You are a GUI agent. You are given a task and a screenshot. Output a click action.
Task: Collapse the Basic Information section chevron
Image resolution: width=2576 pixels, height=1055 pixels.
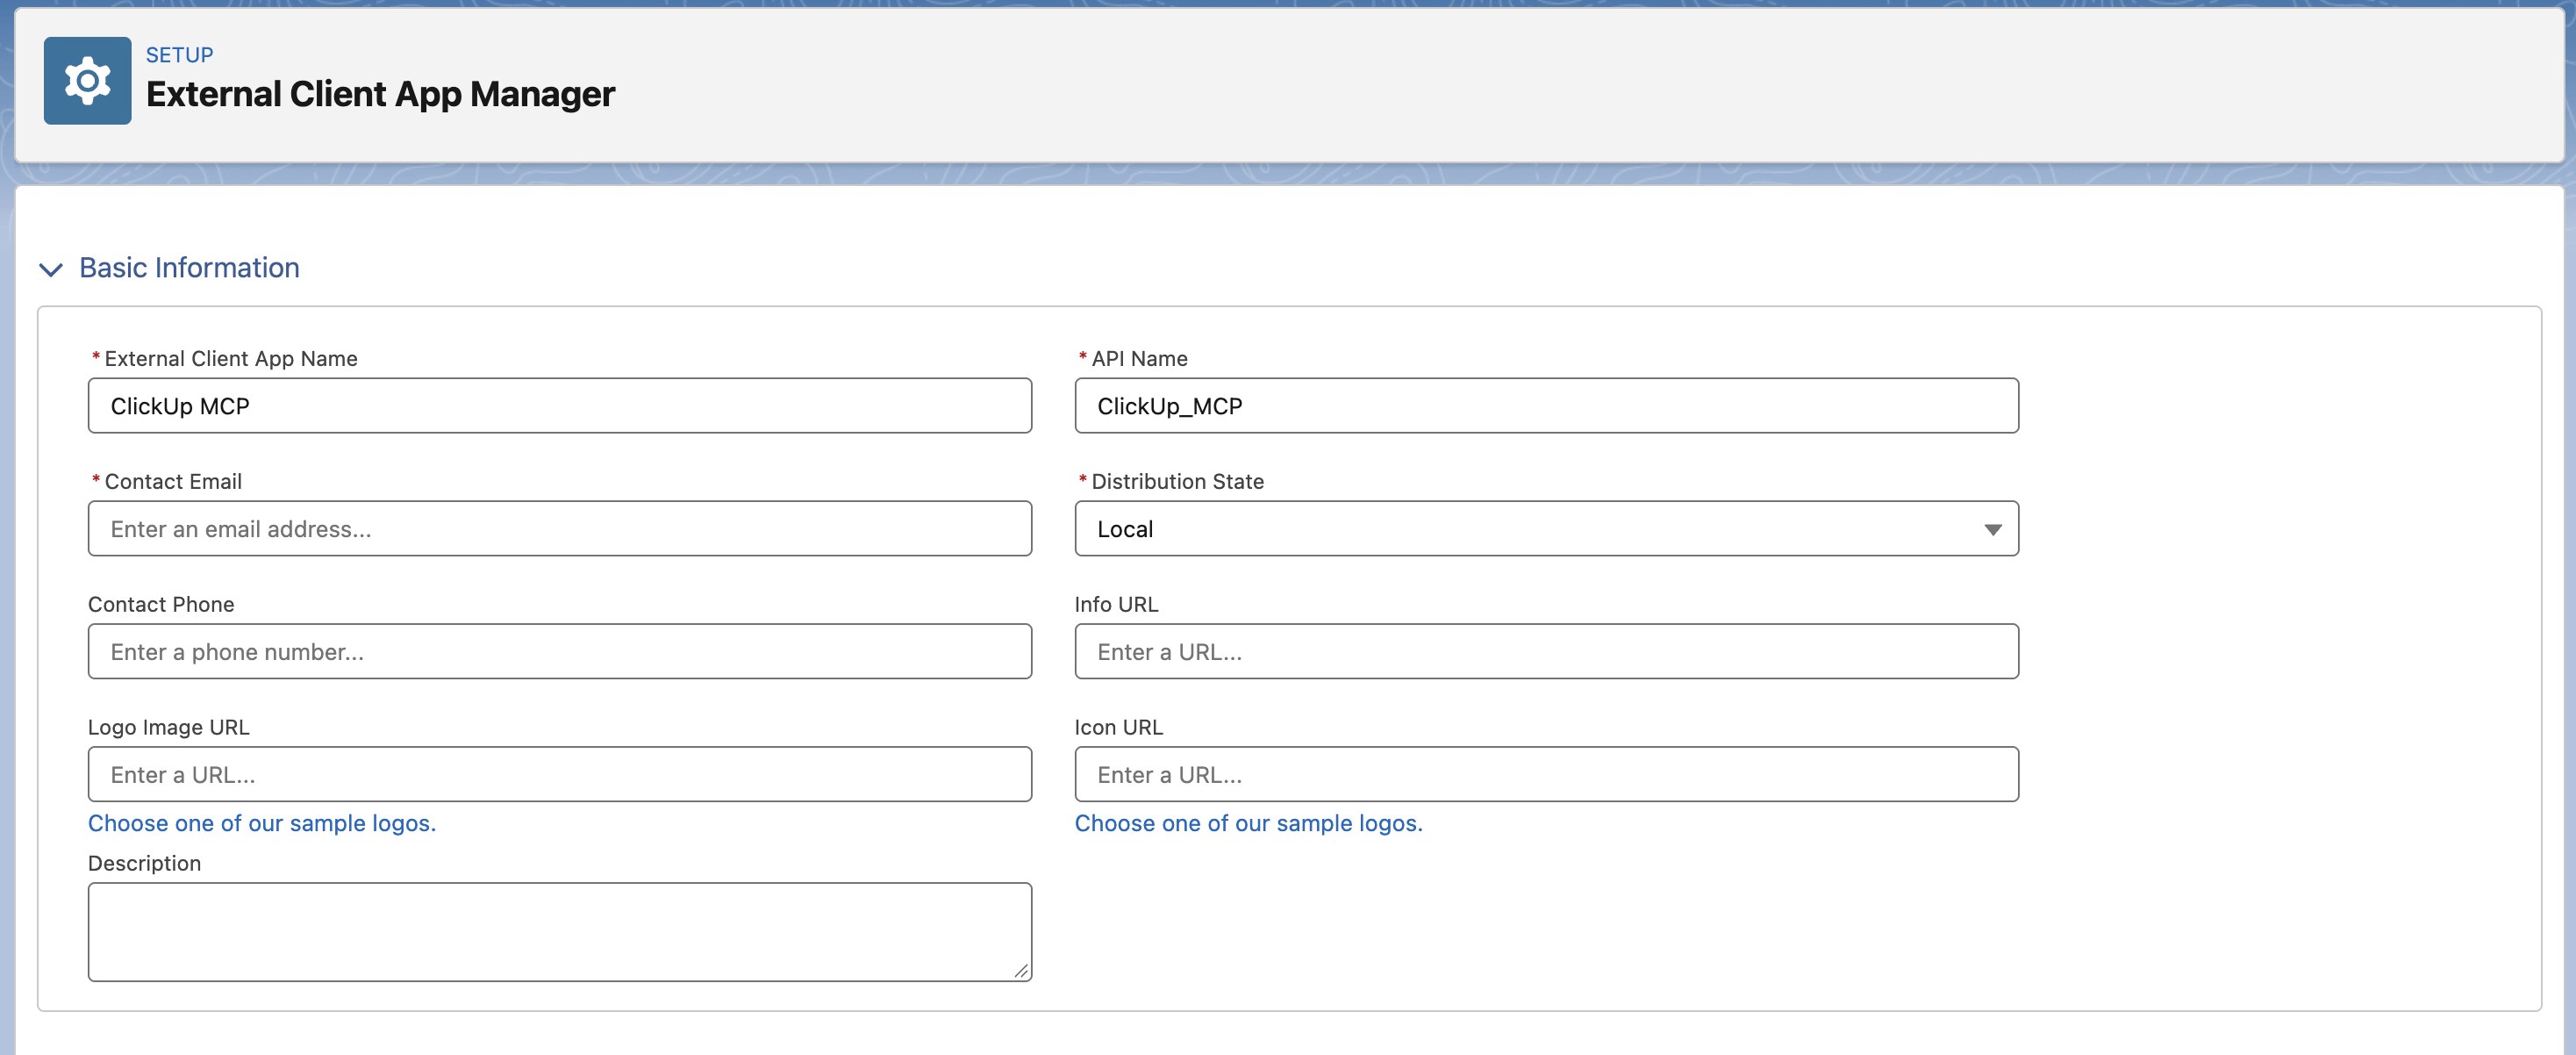[x=51, y=269]
